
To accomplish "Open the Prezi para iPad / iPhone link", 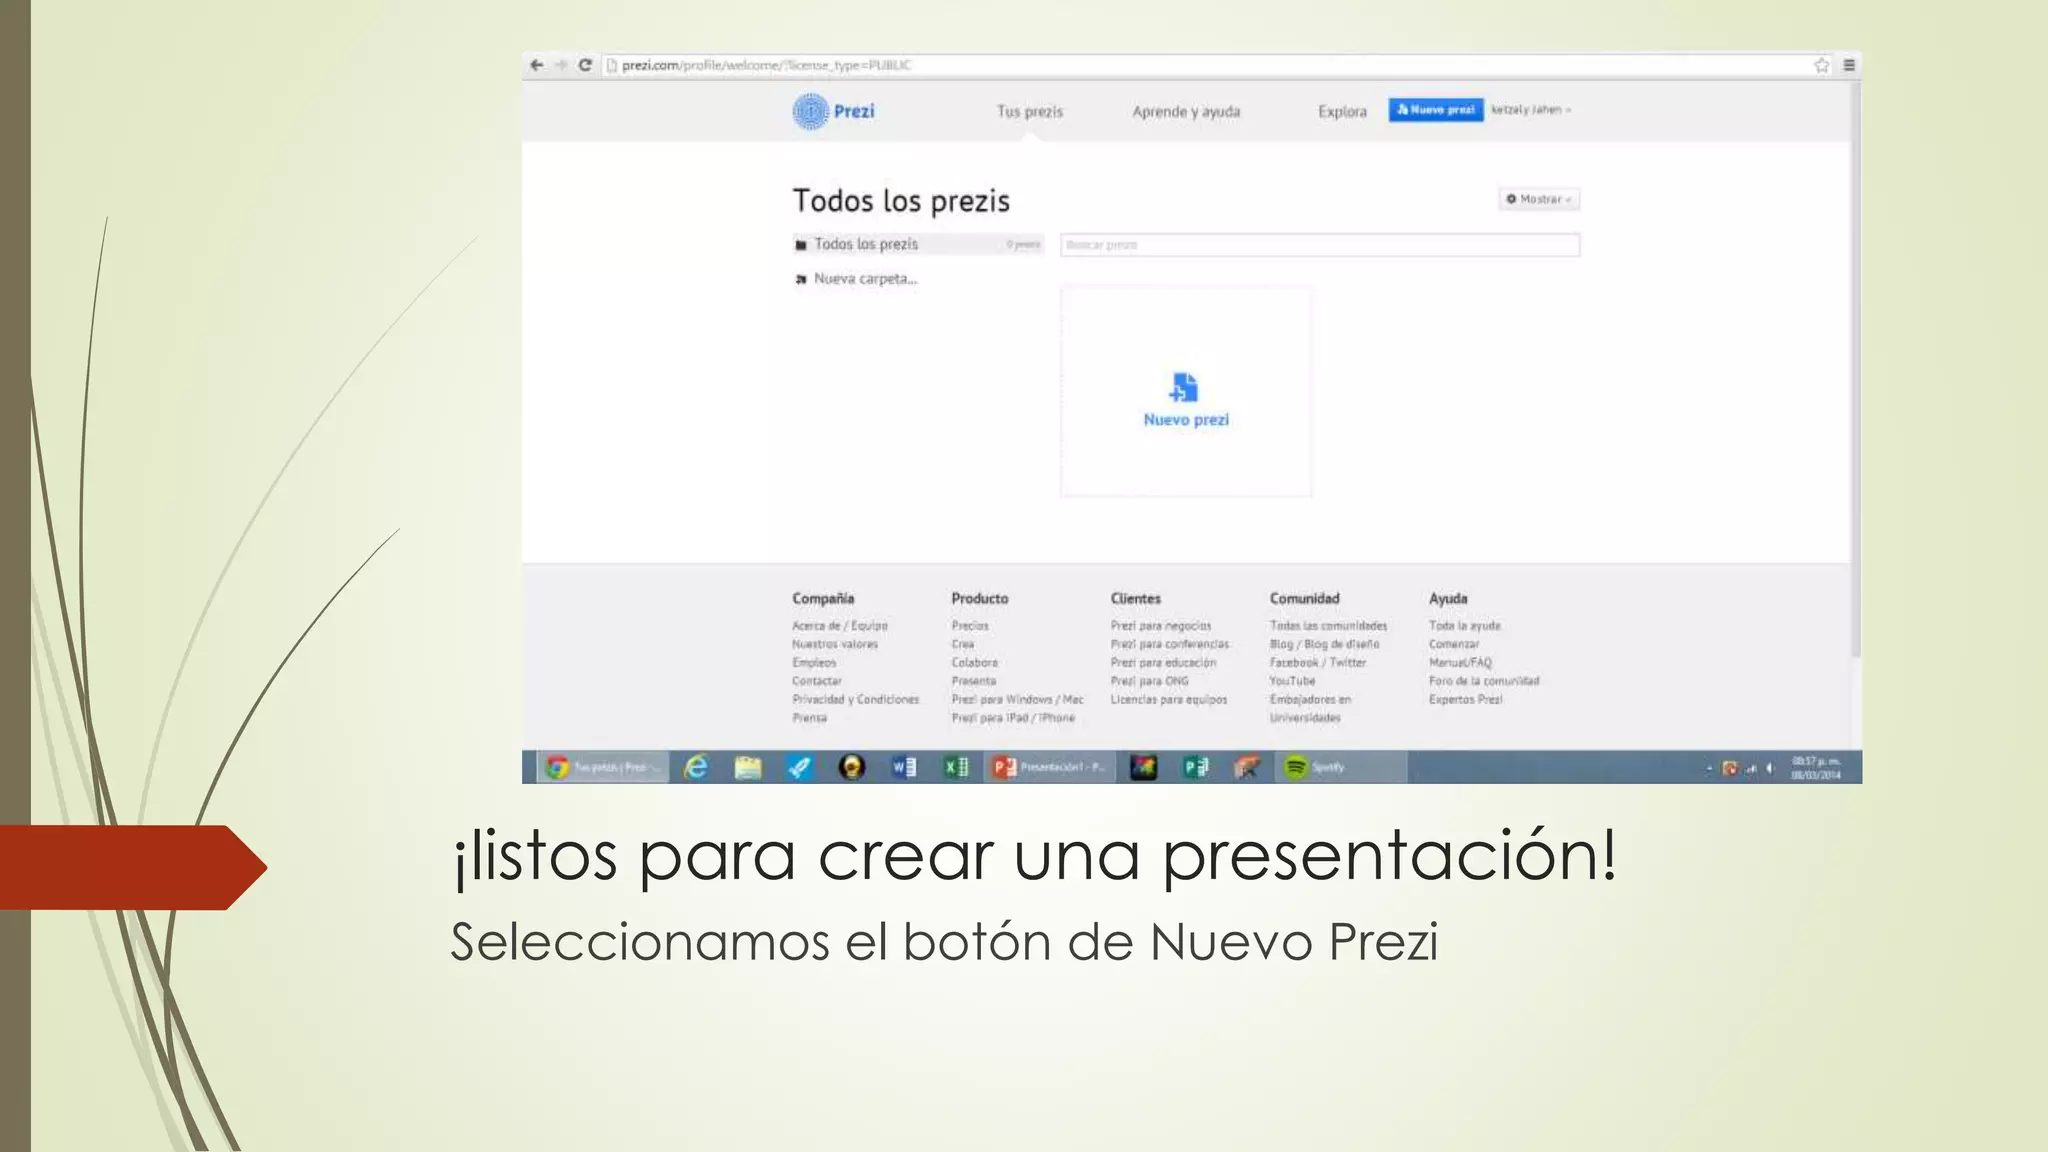I will 1013,718.
